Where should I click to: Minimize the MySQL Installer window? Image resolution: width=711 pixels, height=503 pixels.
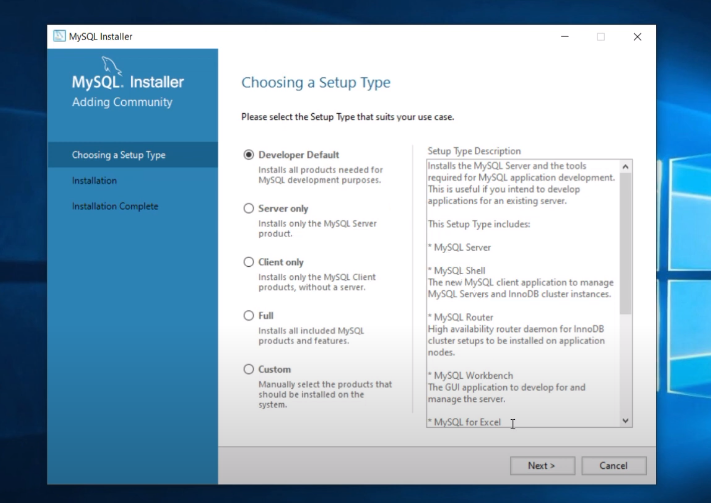coord(565,37)
